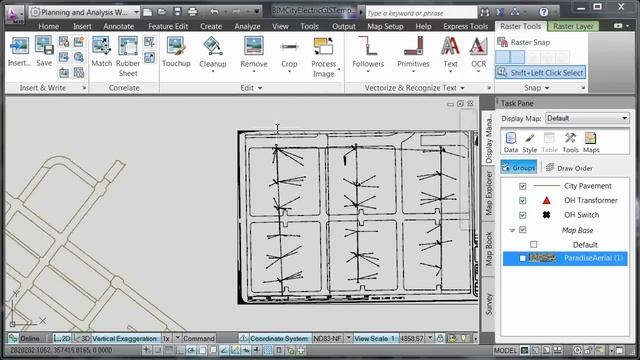Click the Undo arrow in quick access toolbar

coord(214,11)
